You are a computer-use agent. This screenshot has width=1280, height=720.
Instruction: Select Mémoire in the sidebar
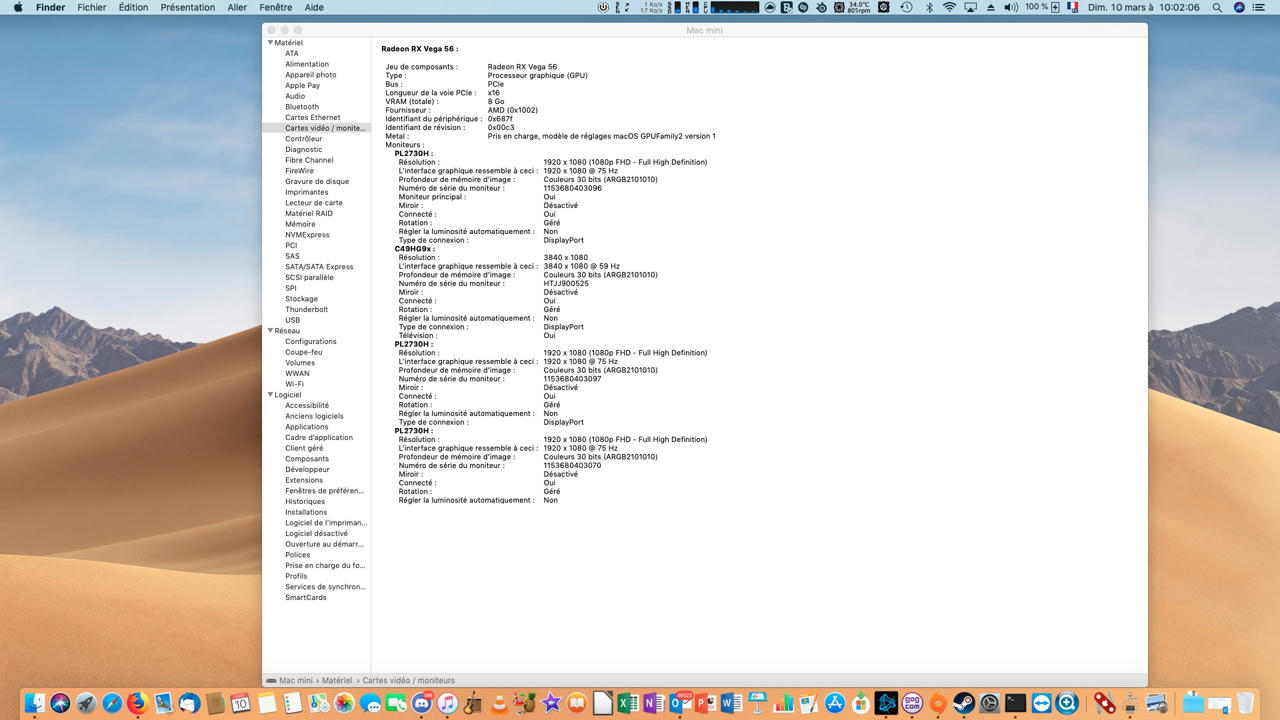click(x=300, y=224)
